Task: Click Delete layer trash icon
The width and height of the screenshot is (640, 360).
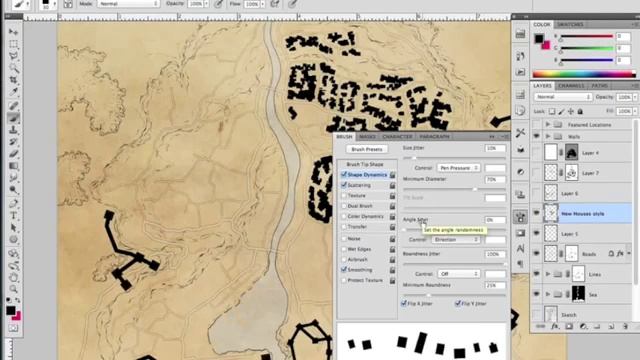Action: coord(625,326)
